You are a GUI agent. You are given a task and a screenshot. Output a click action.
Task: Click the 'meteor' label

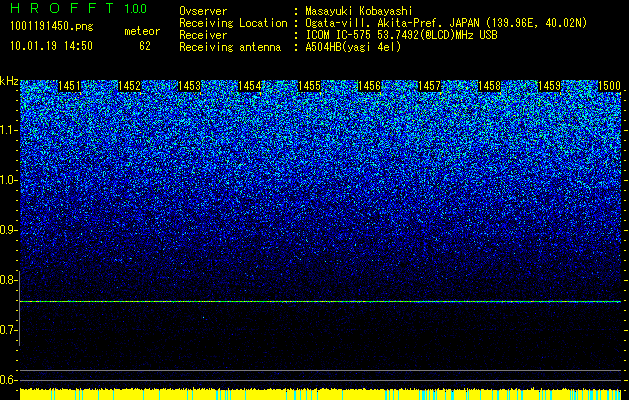coord(142,31)
